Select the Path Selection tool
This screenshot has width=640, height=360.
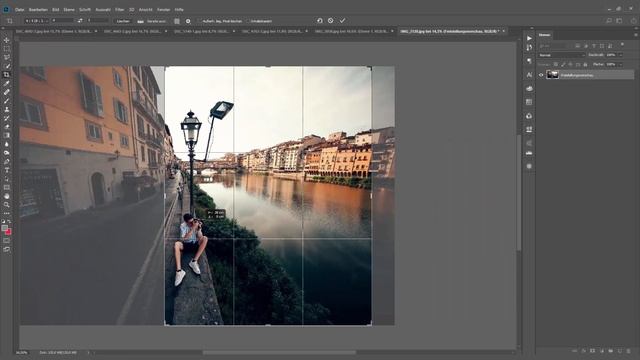(x=7, y=179)
